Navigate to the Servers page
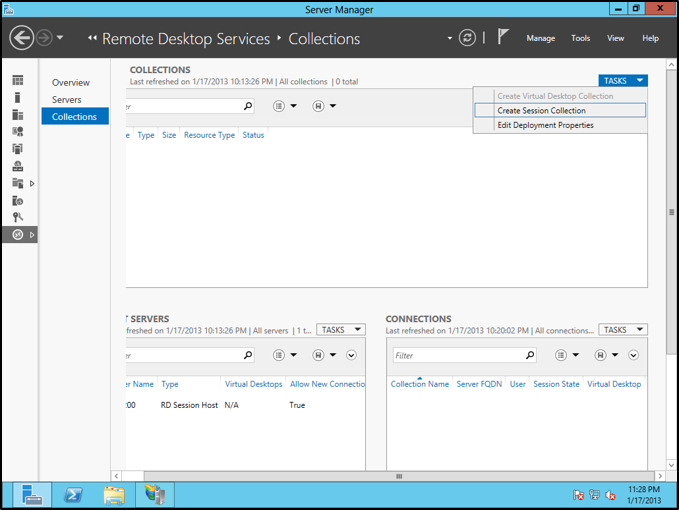This screenshot has height=510, width=679. click(x=67, y=100)
